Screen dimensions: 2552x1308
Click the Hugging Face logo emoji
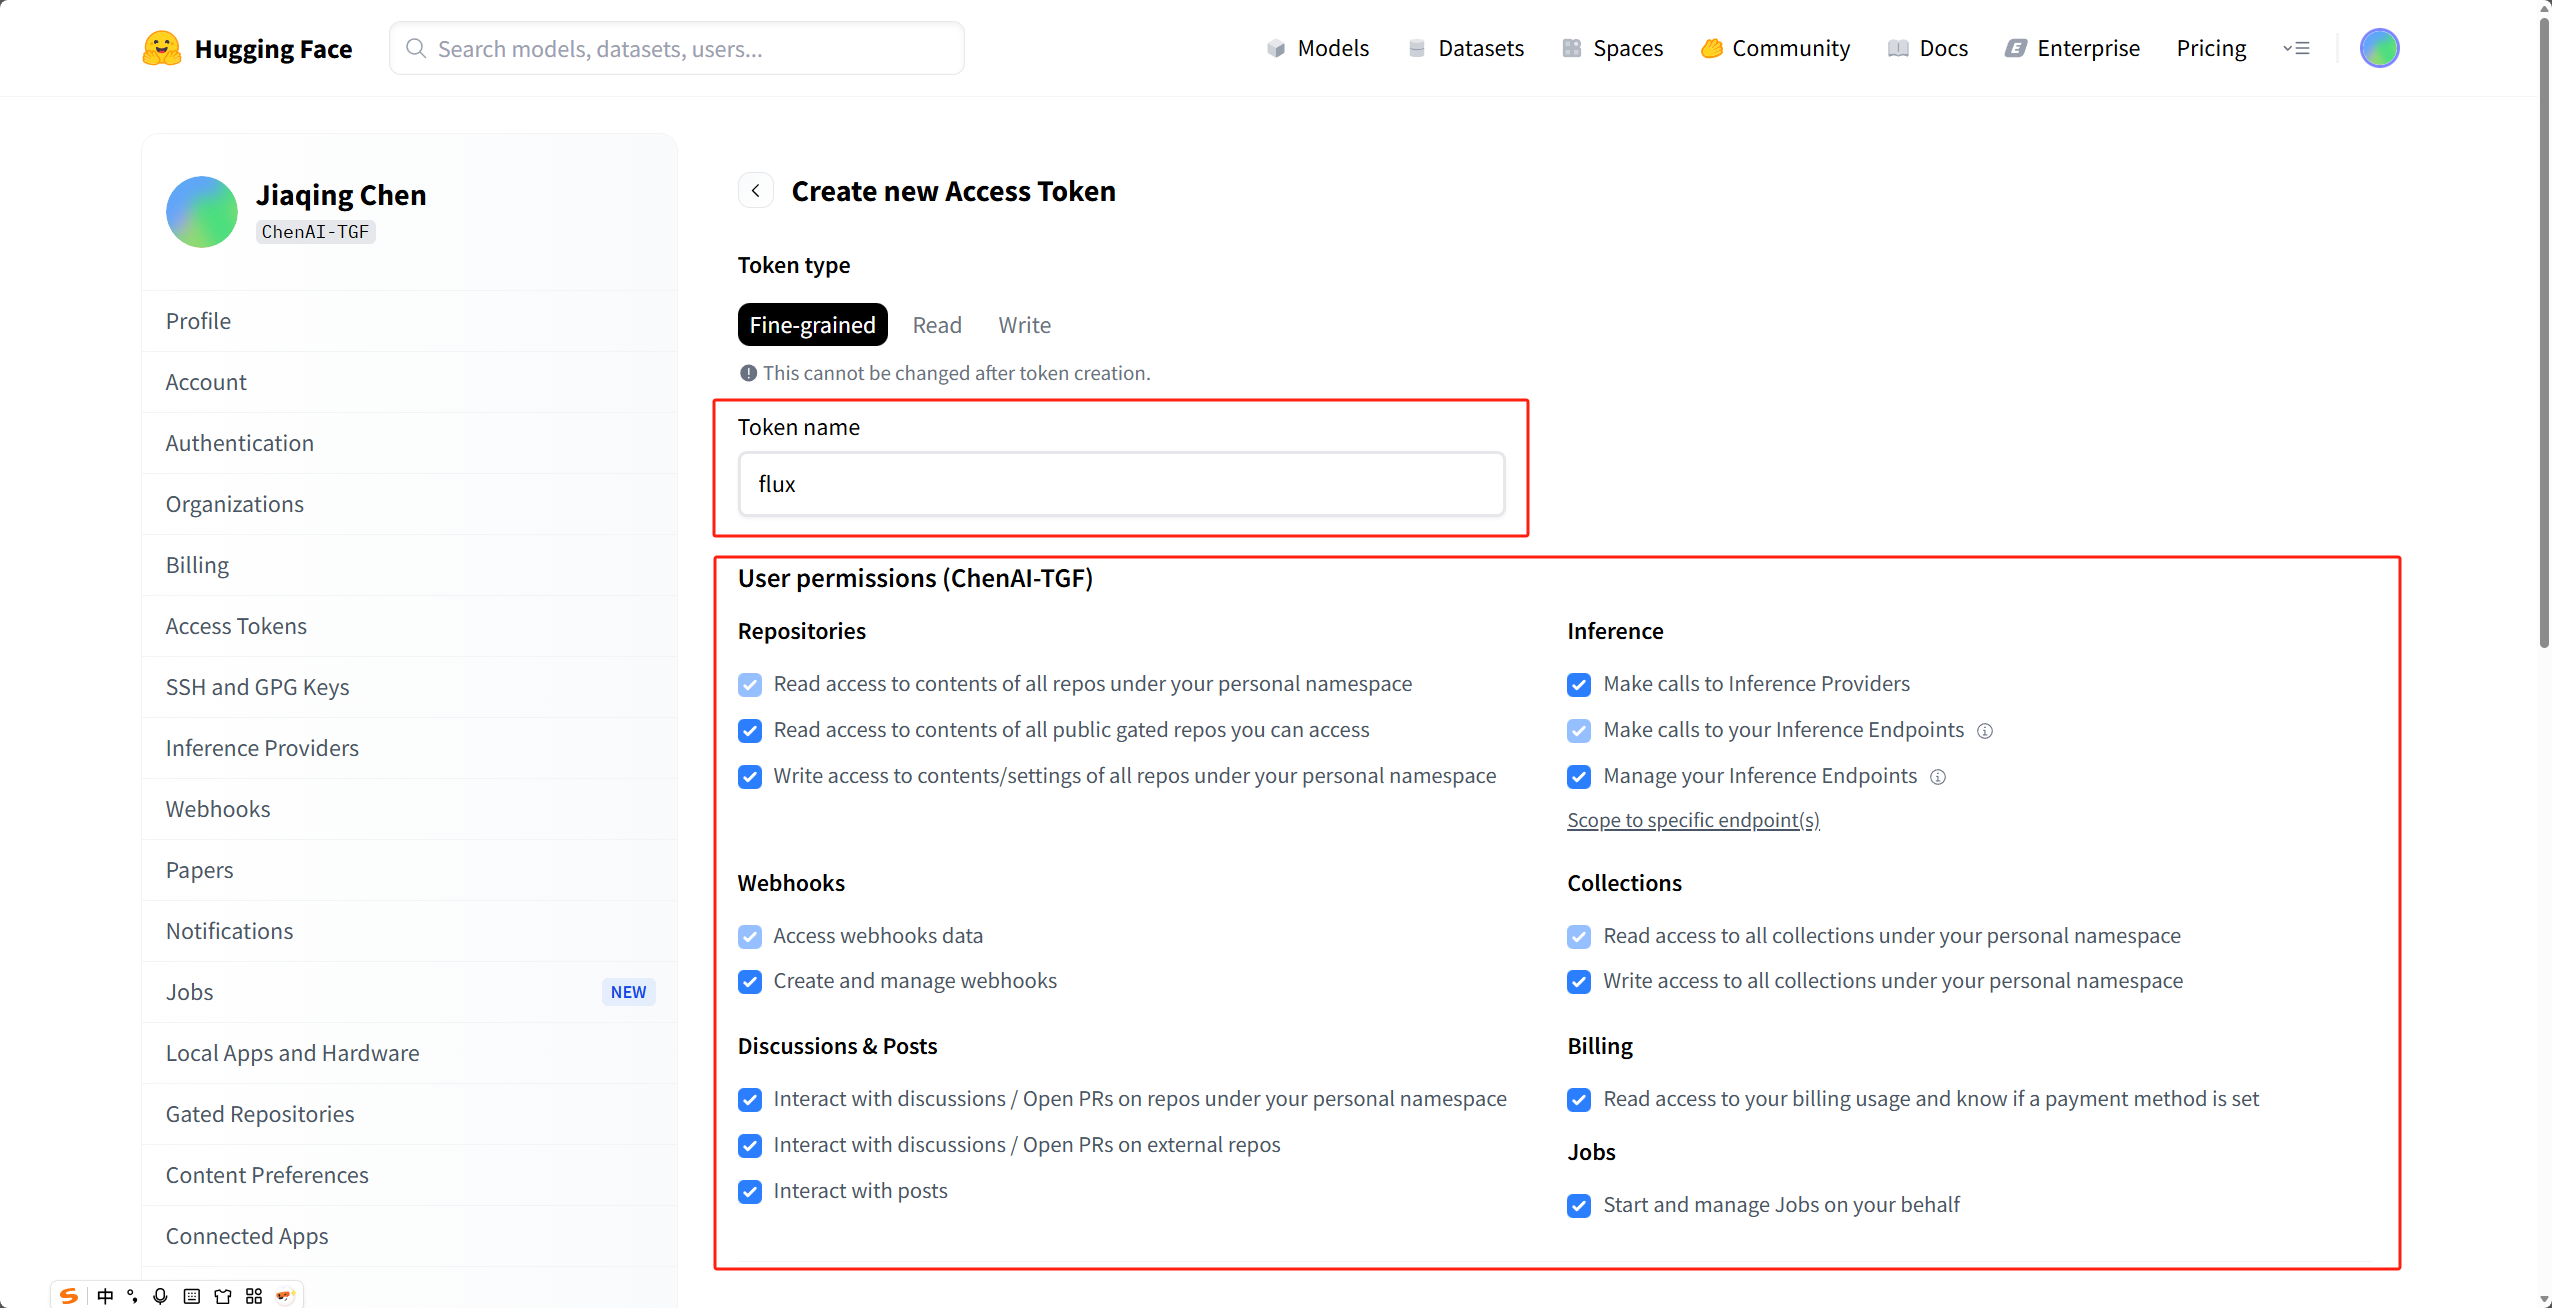[x=161, y=48]
